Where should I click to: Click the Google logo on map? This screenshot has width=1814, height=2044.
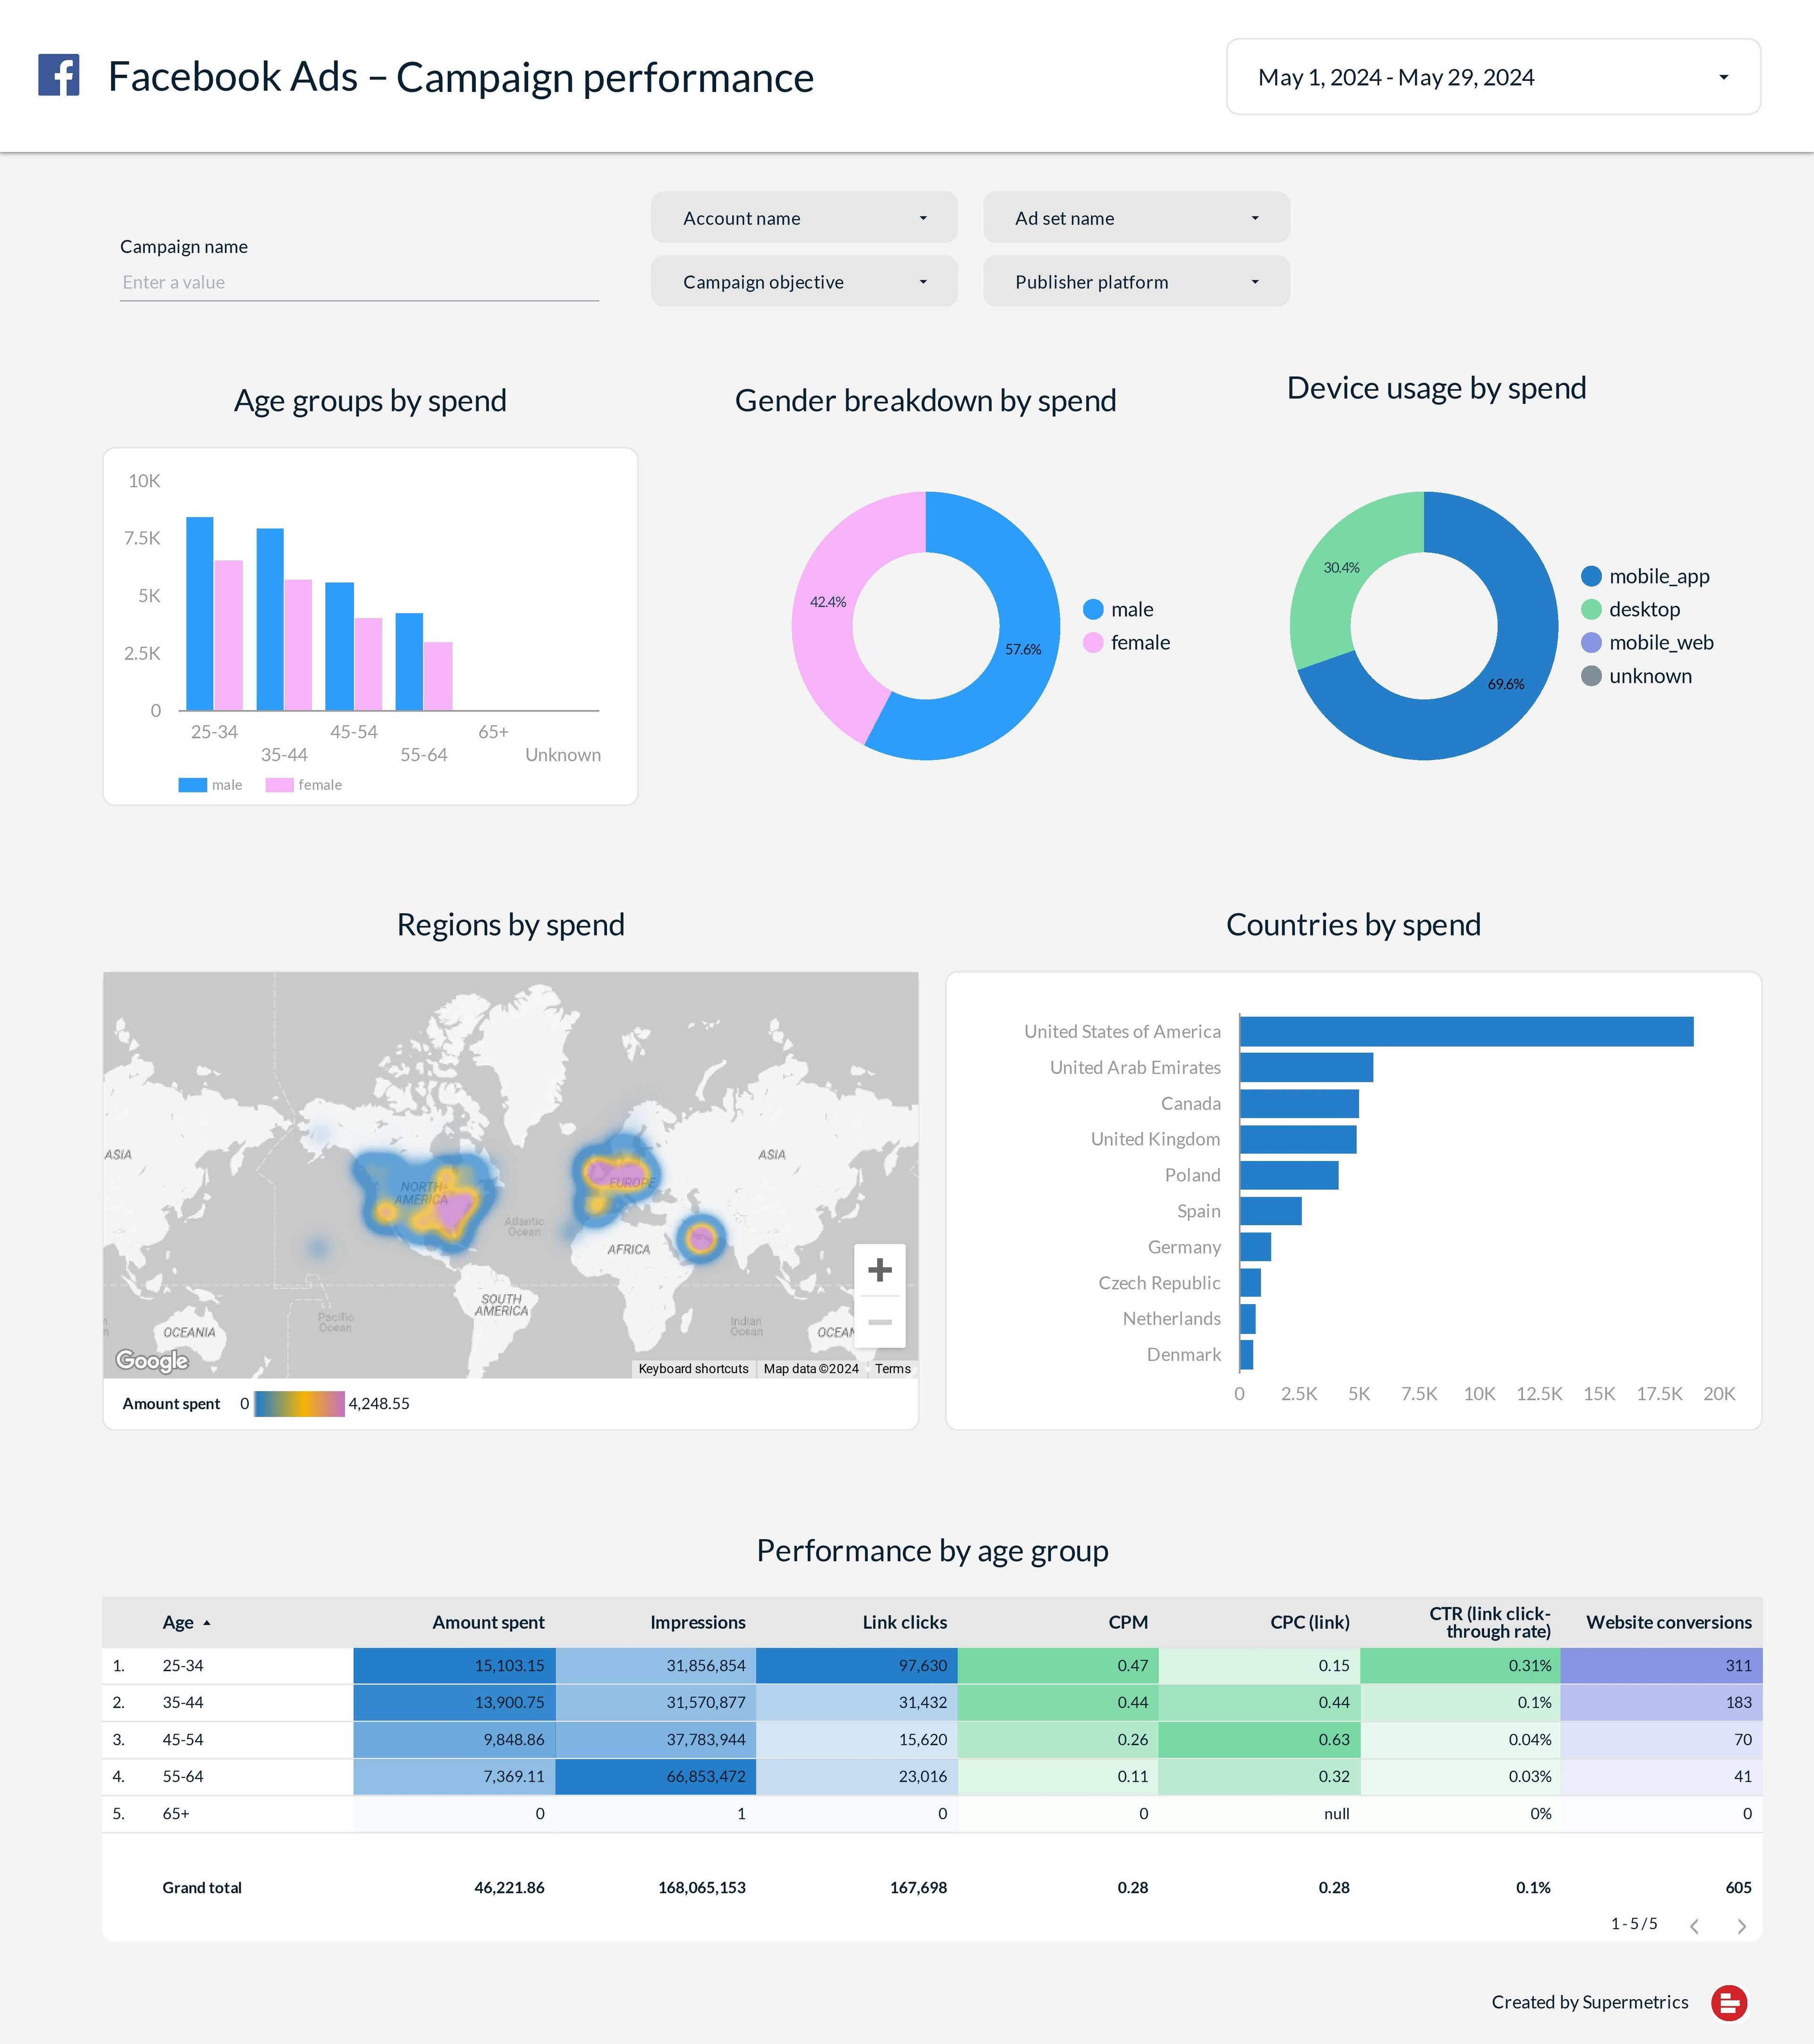pos(152,1360)
